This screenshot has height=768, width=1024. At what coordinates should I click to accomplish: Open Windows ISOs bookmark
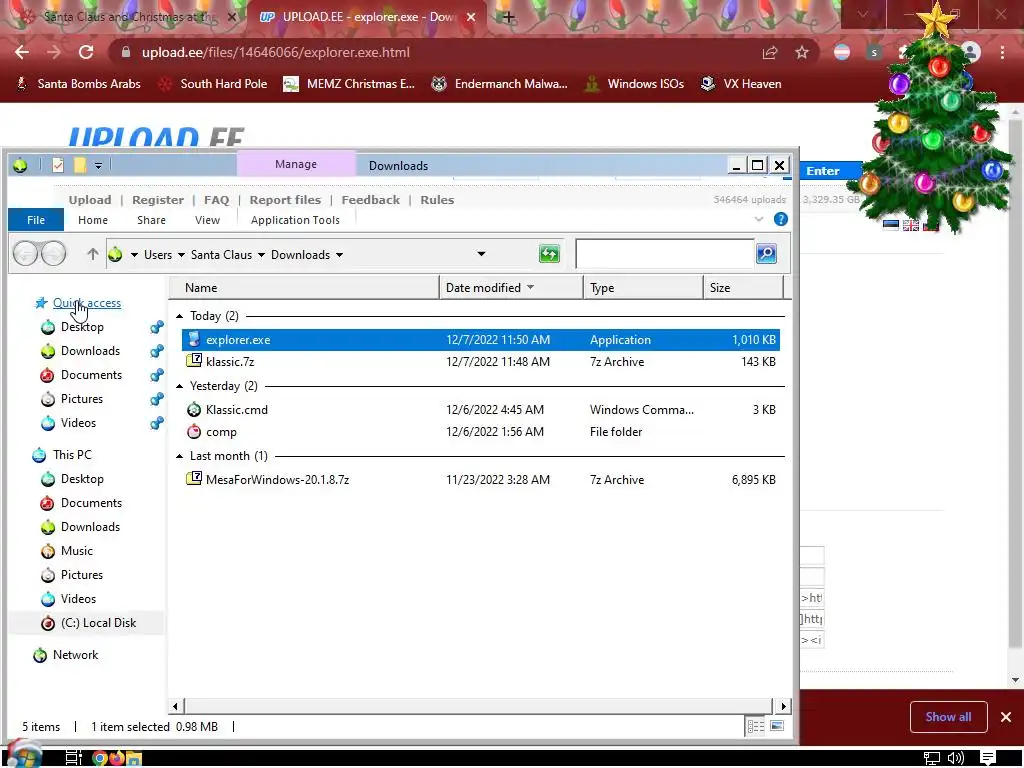point(634,84)
